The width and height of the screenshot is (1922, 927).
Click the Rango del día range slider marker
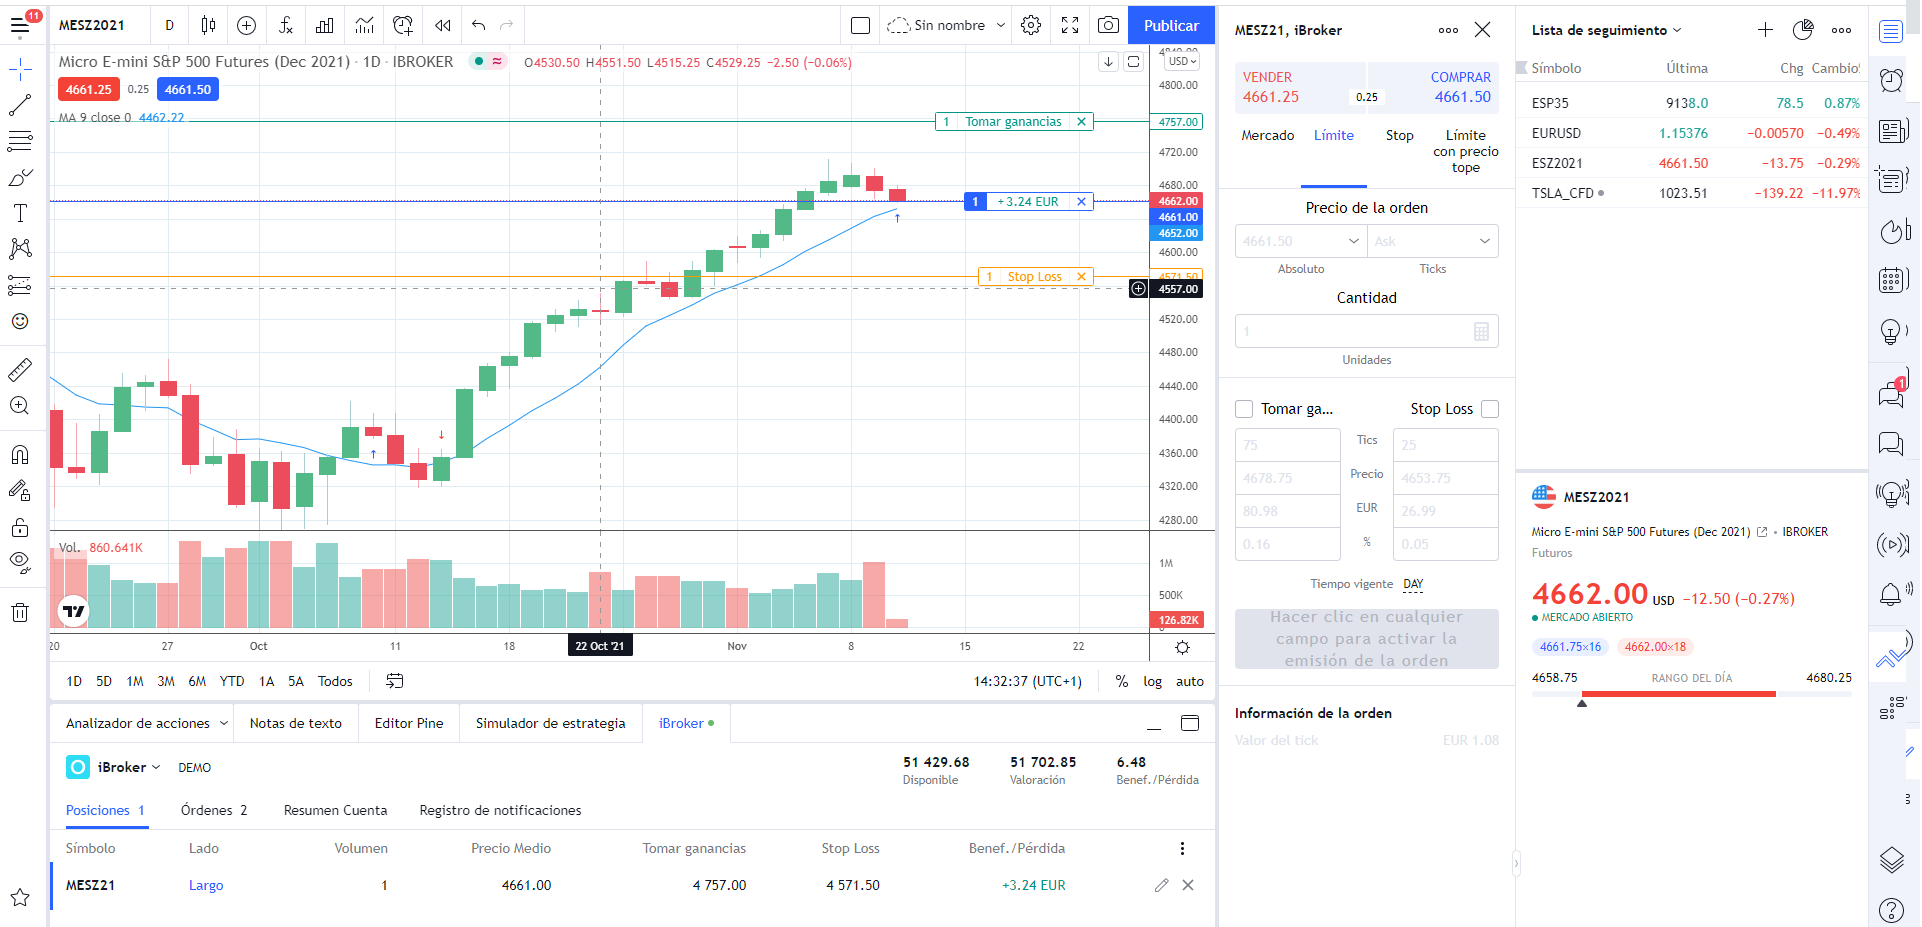pyautogui.click(x=1581, y=703)
